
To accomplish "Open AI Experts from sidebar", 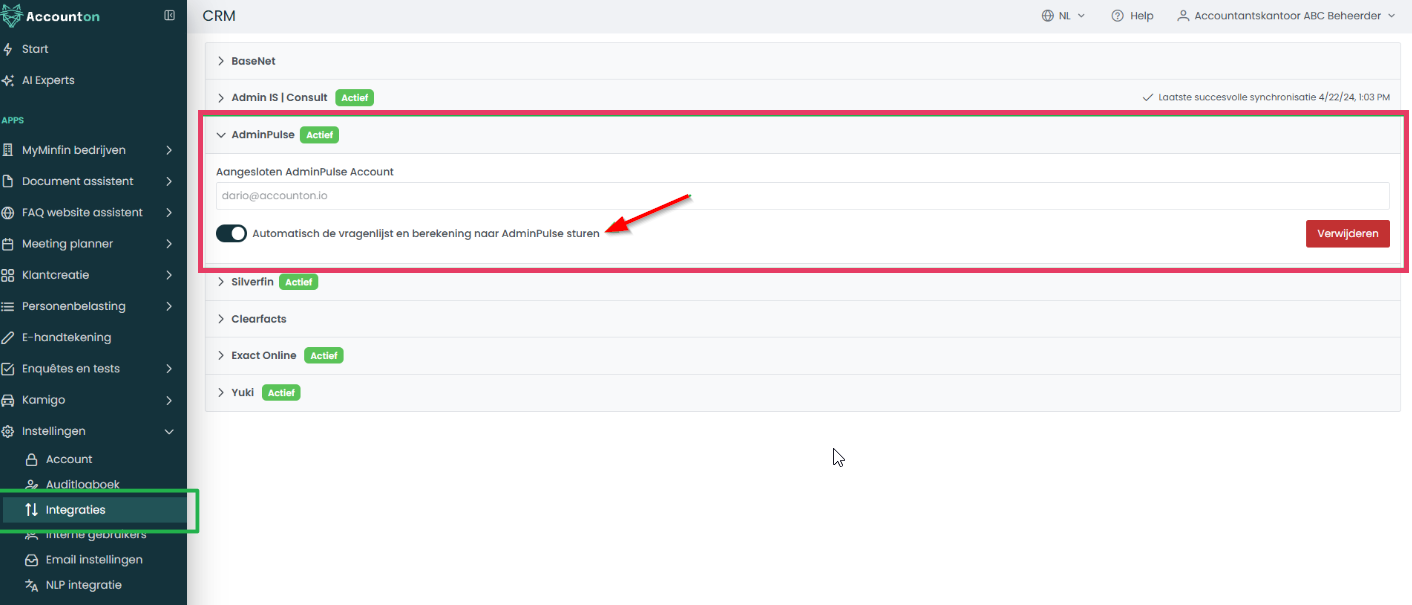I will tap(47, 80).
